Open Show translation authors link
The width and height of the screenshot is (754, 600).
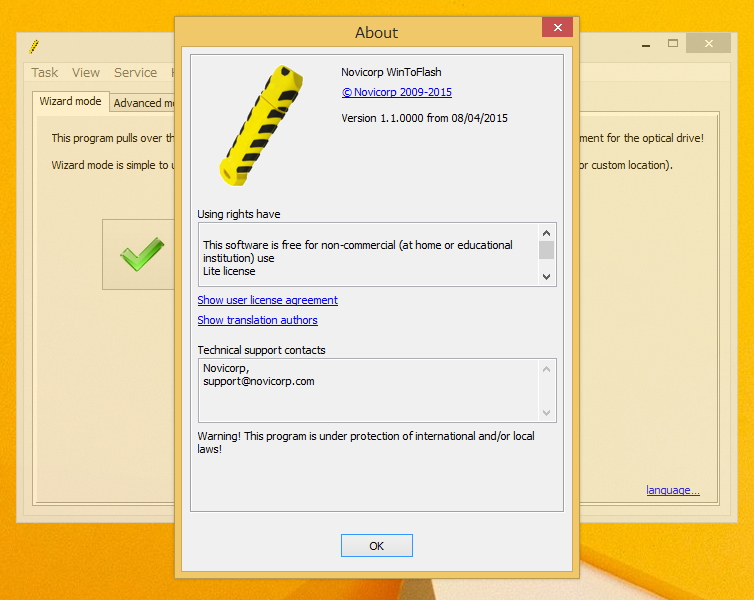click(x=257, y=320)
